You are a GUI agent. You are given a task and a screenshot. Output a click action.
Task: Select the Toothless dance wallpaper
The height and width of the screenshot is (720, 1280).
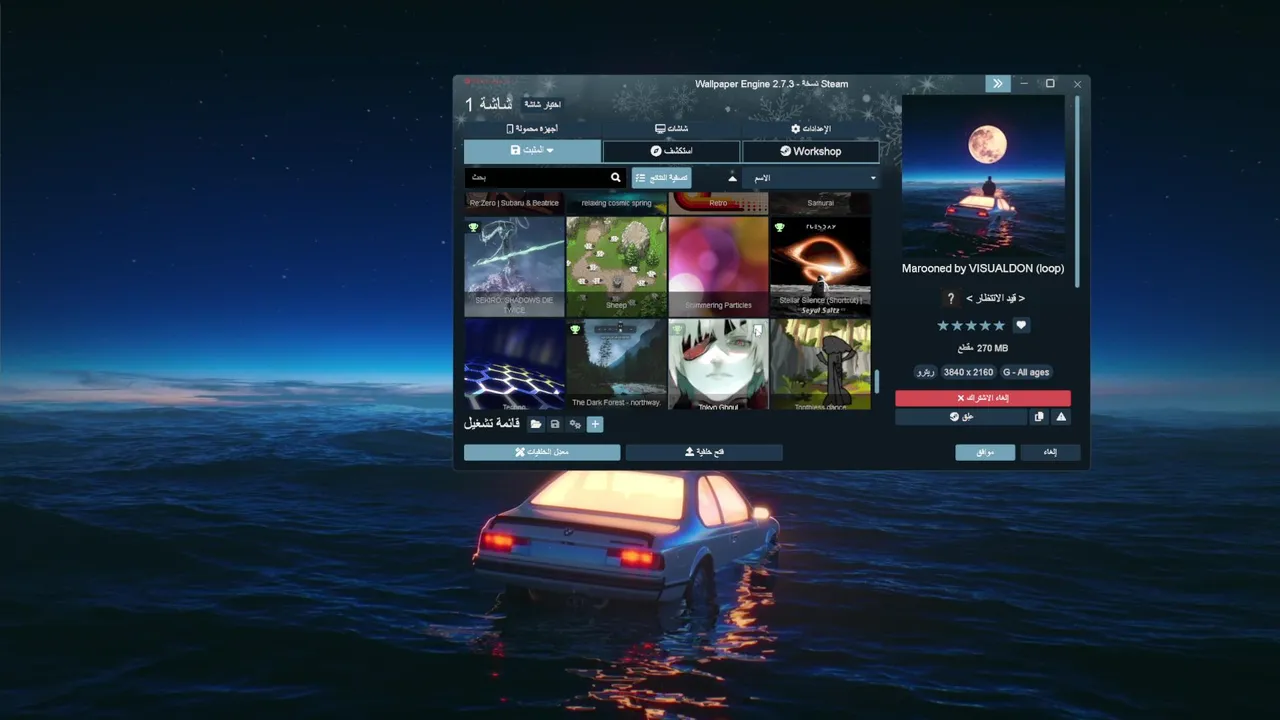coord(820,364)
